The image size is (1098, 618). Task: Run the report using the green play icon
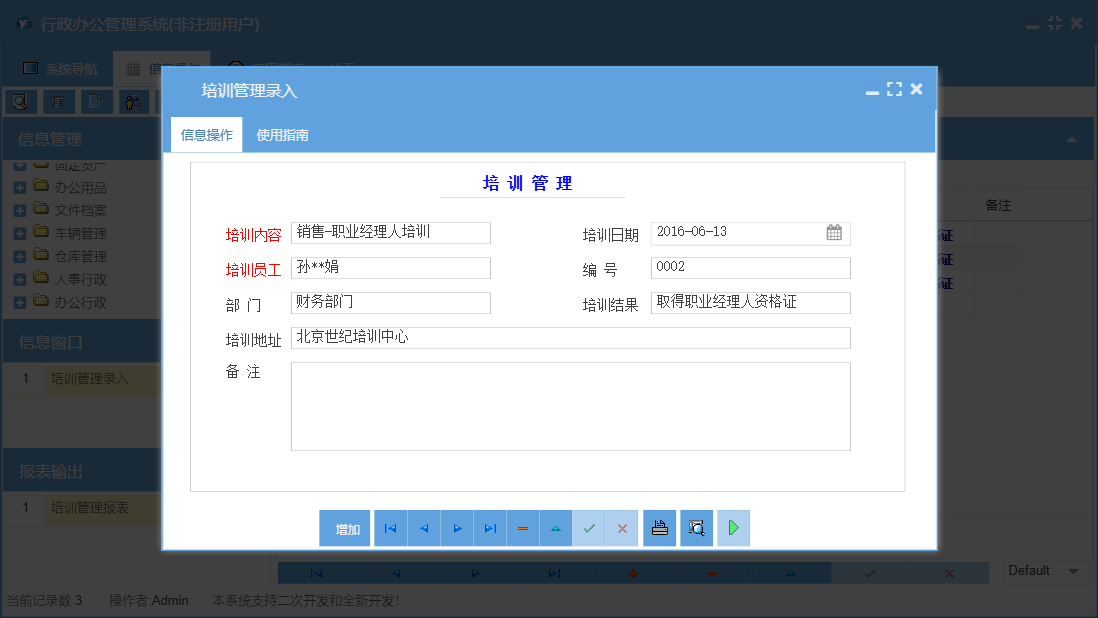pos(733,528)
